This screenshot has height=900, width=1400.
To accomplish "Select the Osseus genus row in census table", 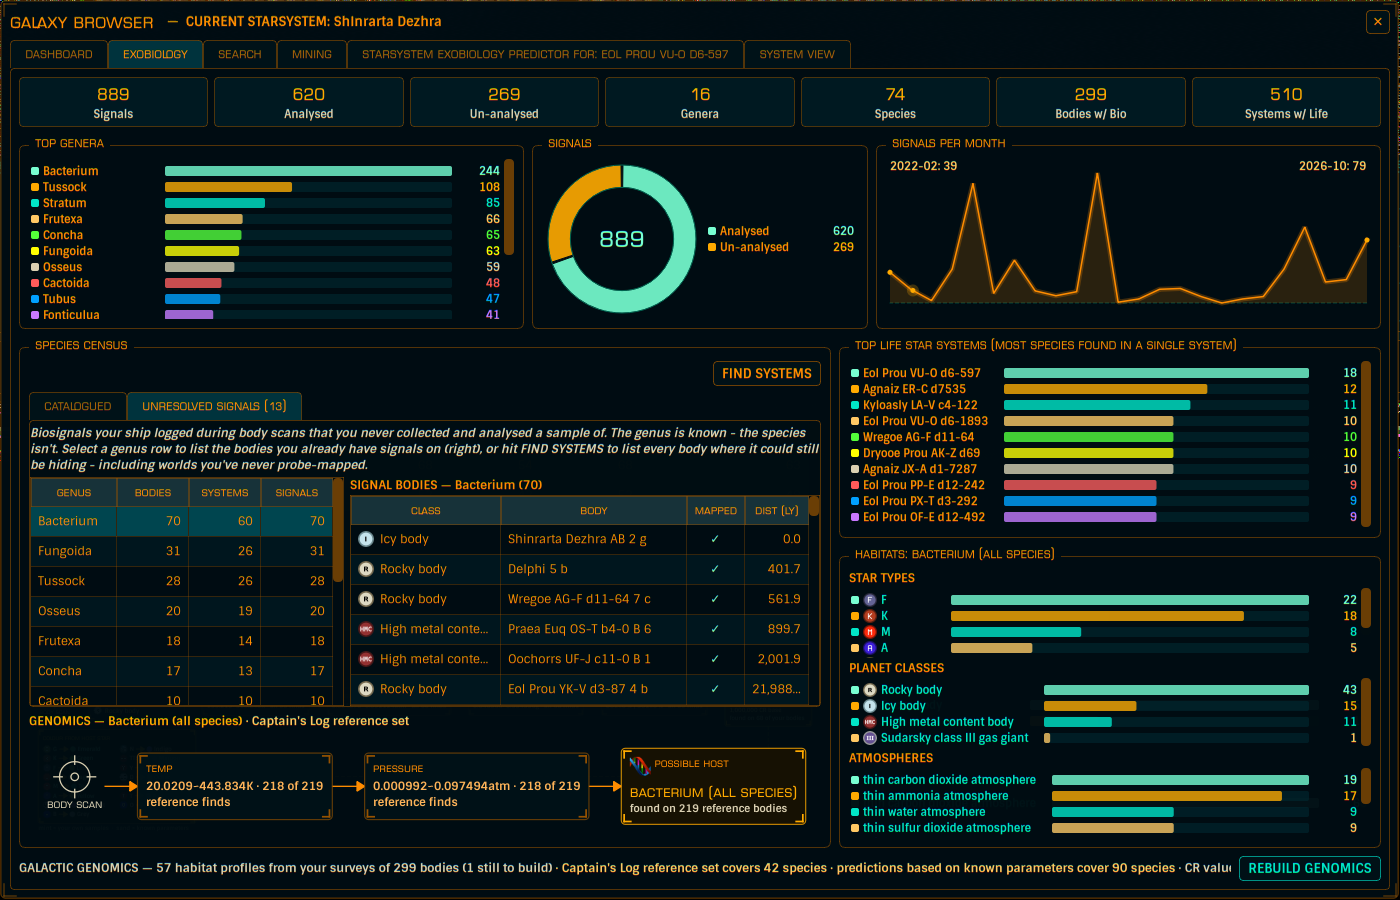I will coord(181,611).
